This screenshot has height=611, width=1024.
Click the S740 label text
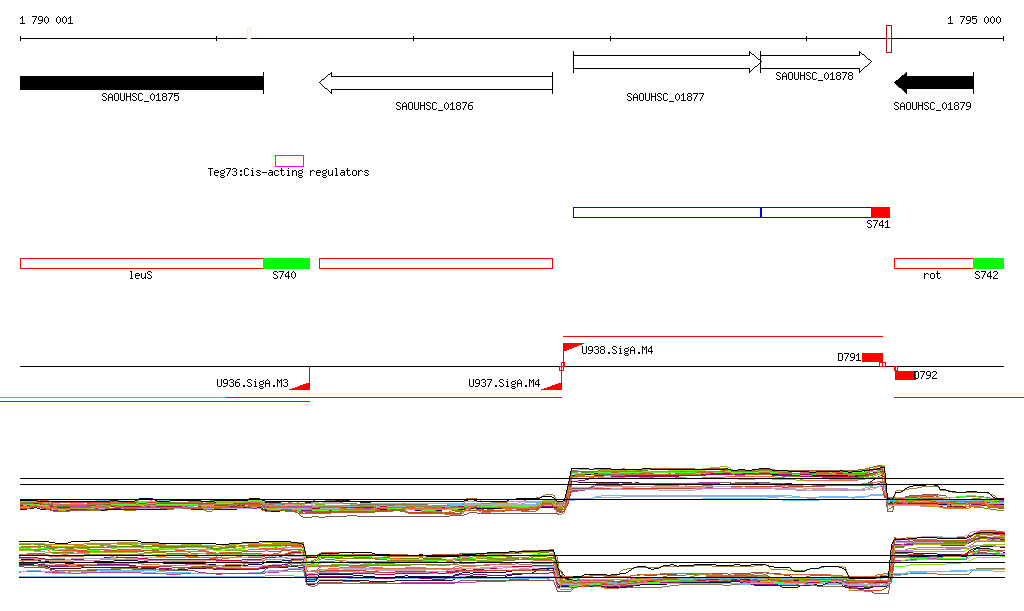(284, 275)
